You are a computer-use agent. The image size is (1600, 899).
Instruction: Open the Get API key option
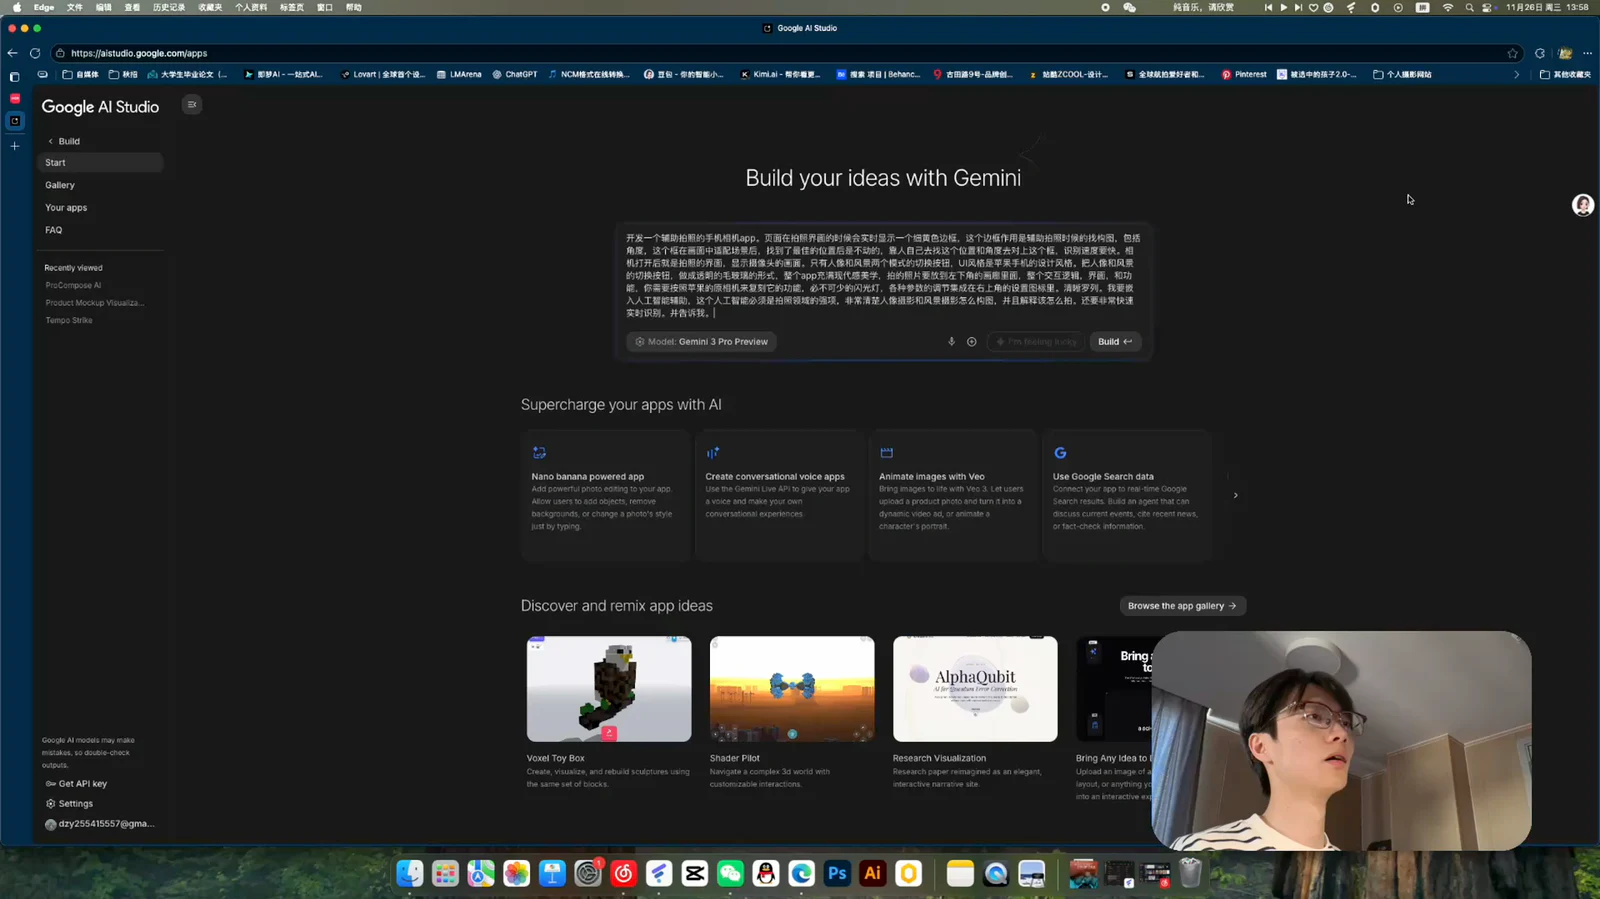[76, 784]
